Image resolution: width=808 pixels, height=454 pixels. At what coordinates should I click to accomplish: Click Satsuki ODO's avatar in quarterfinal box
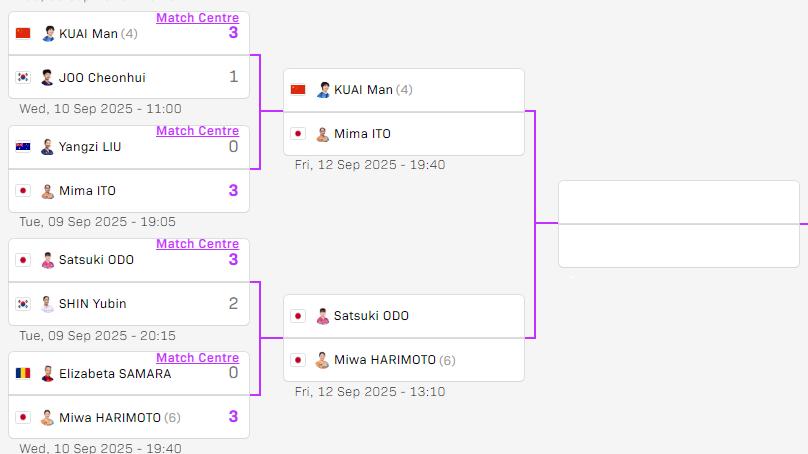[323, 316]
